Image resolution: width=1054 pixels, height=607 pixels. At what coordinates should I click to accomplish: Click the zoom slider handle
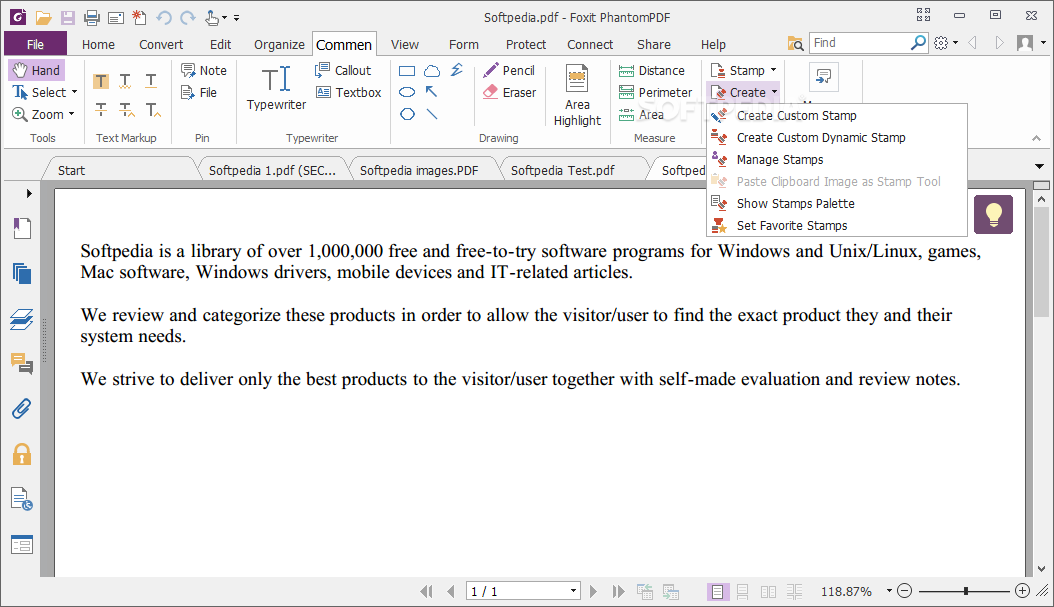point(966,591)
